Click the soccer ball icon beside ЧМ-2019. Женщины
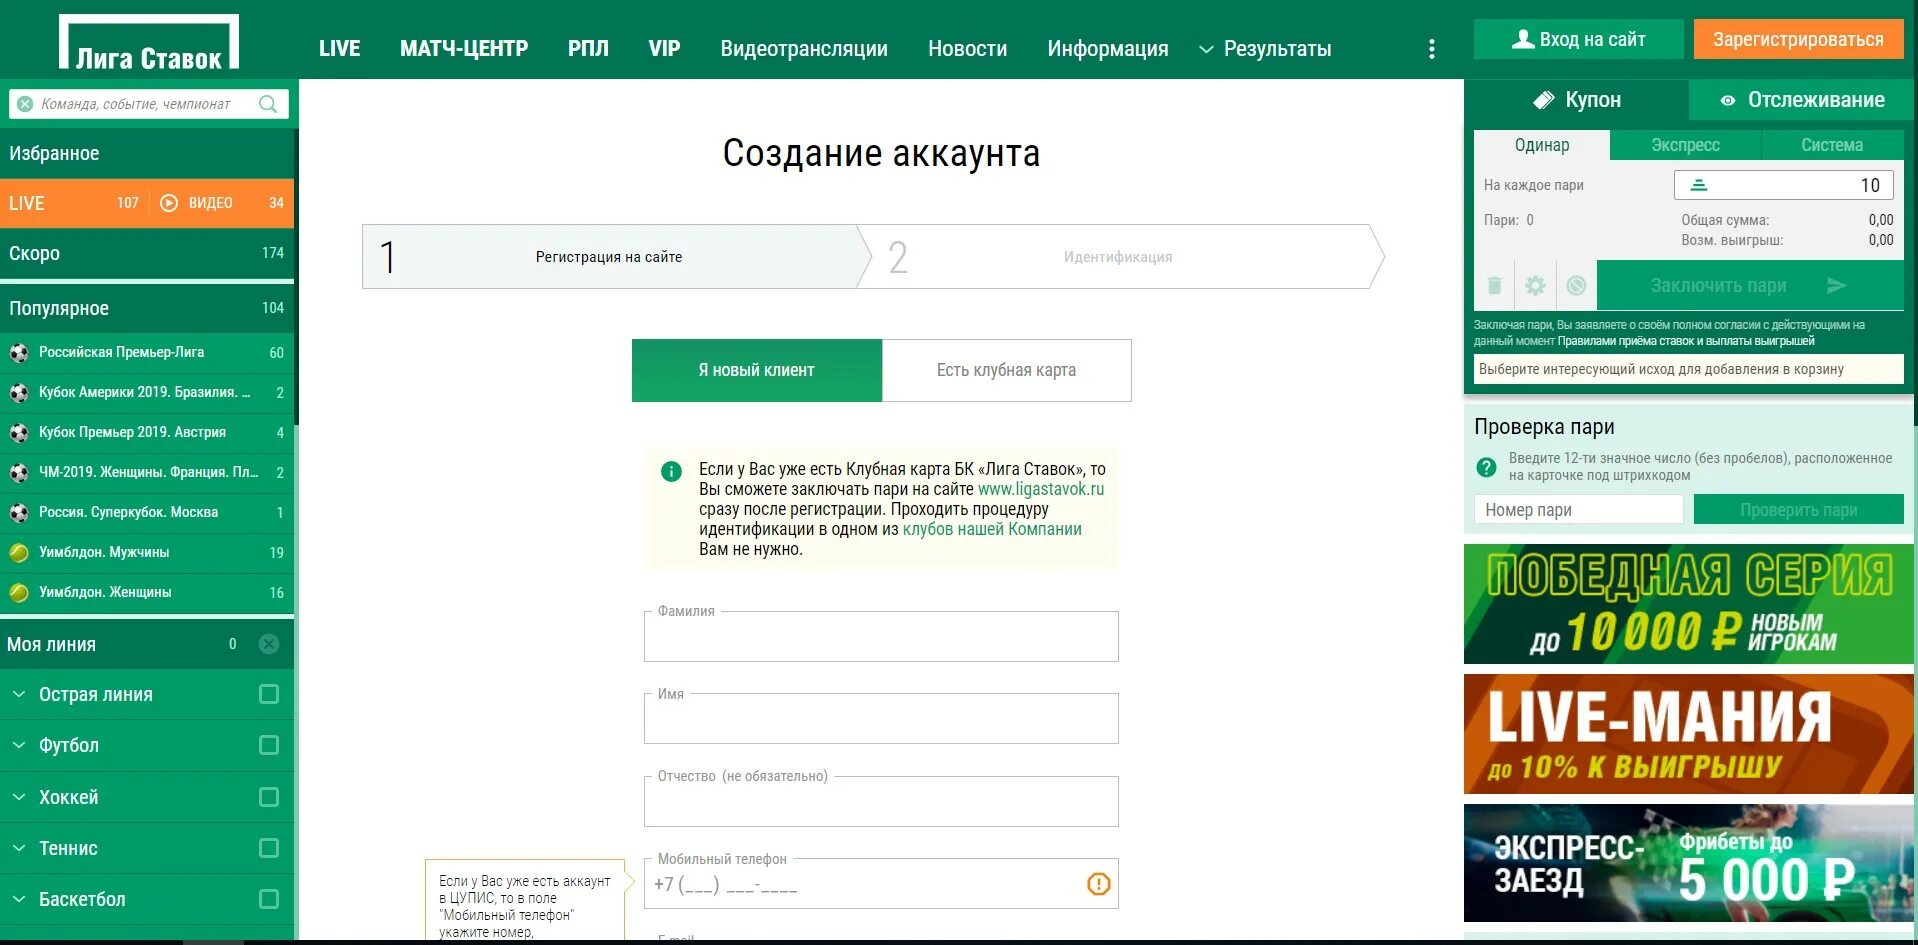This screenshot has height=945, width=1918. point(19,472)
